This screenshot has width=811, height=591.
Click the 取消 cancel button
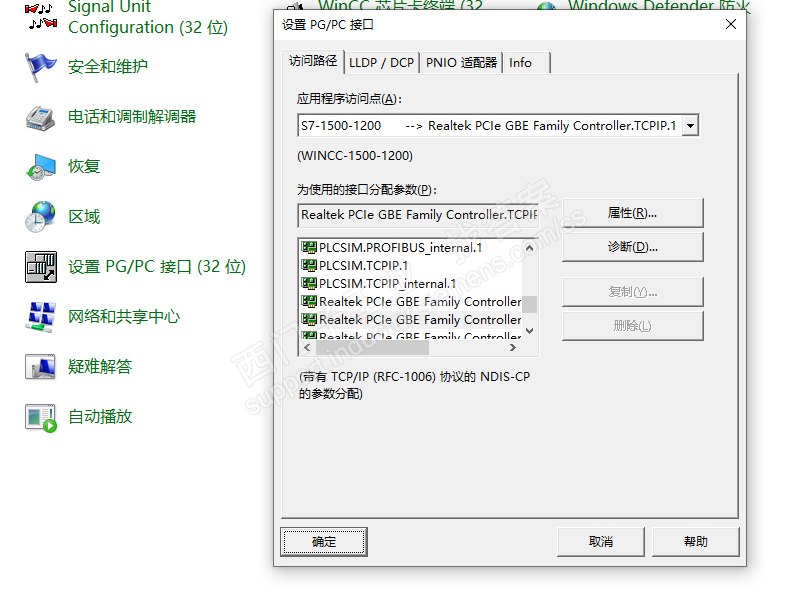tap(600, 542)
